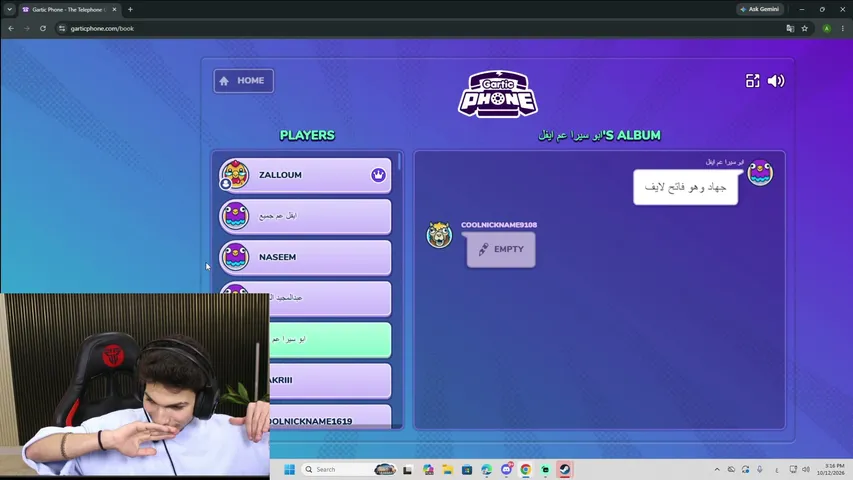Click the taskbar Search box
853x480 pixels.
[348, 469]
